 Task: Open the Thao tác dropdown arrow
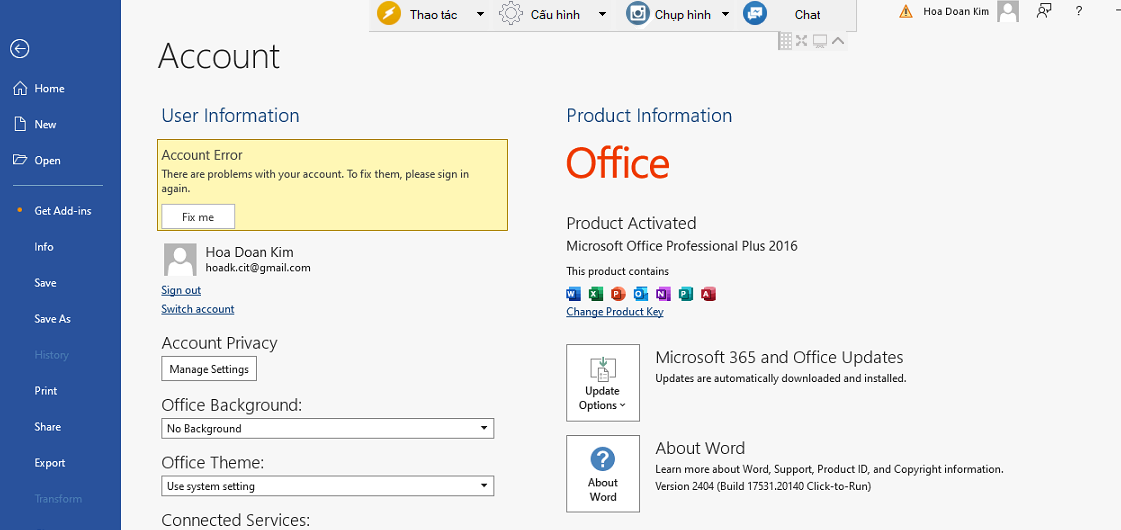coord(480,14)
